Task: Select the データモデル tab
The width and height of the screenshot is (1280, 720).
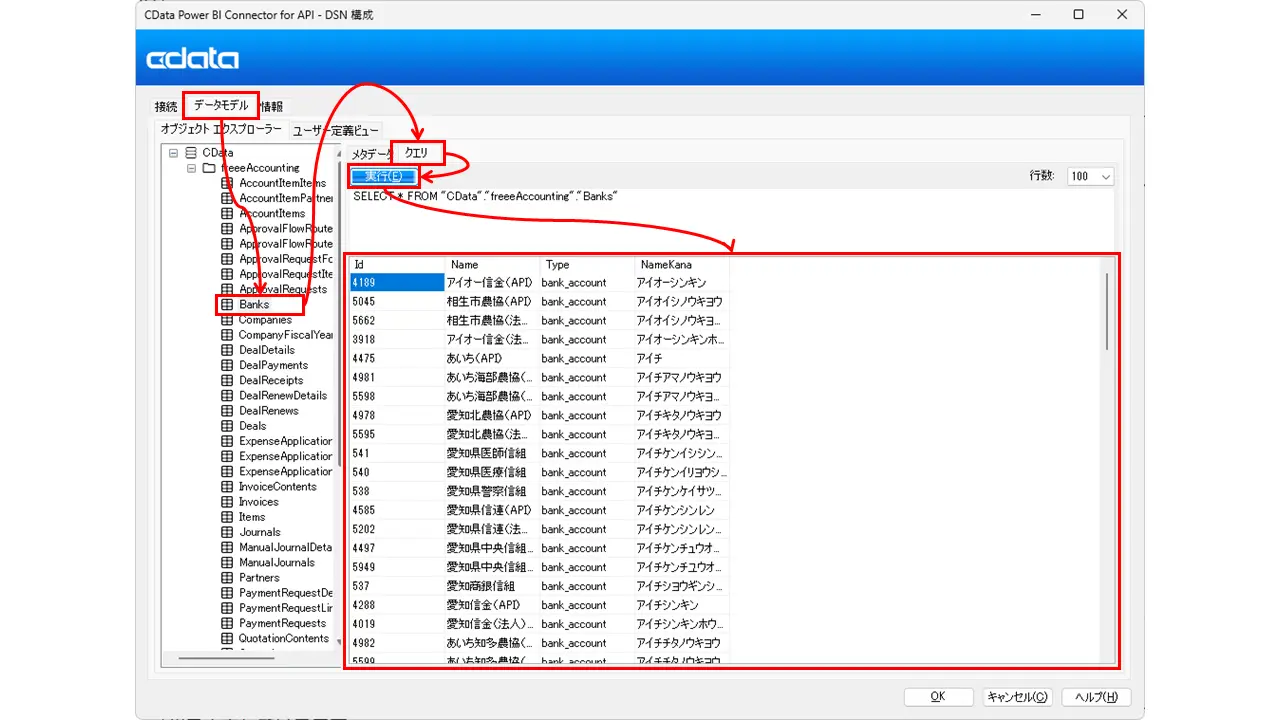Action: pyautogui.click(x=221, y=105)
